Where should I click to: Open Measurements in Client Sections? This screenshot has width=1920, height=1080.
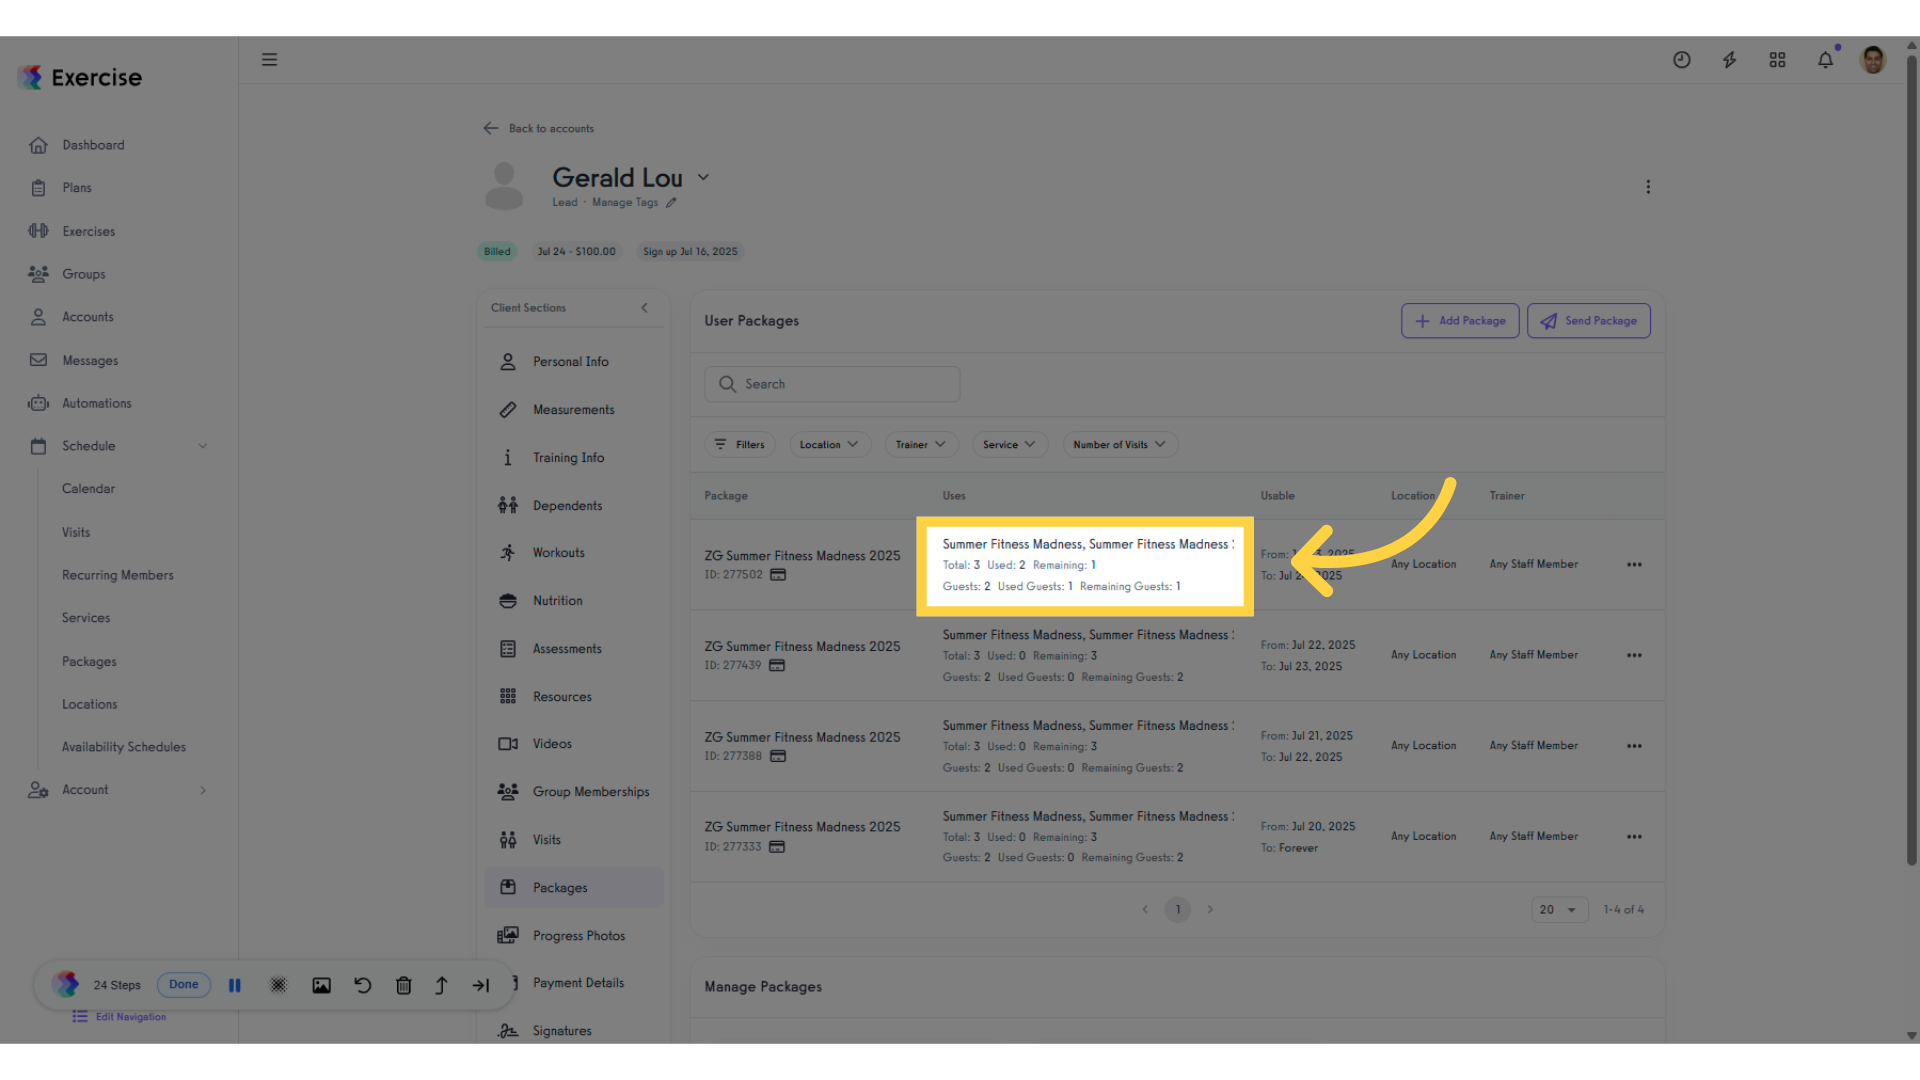[573, 410]
